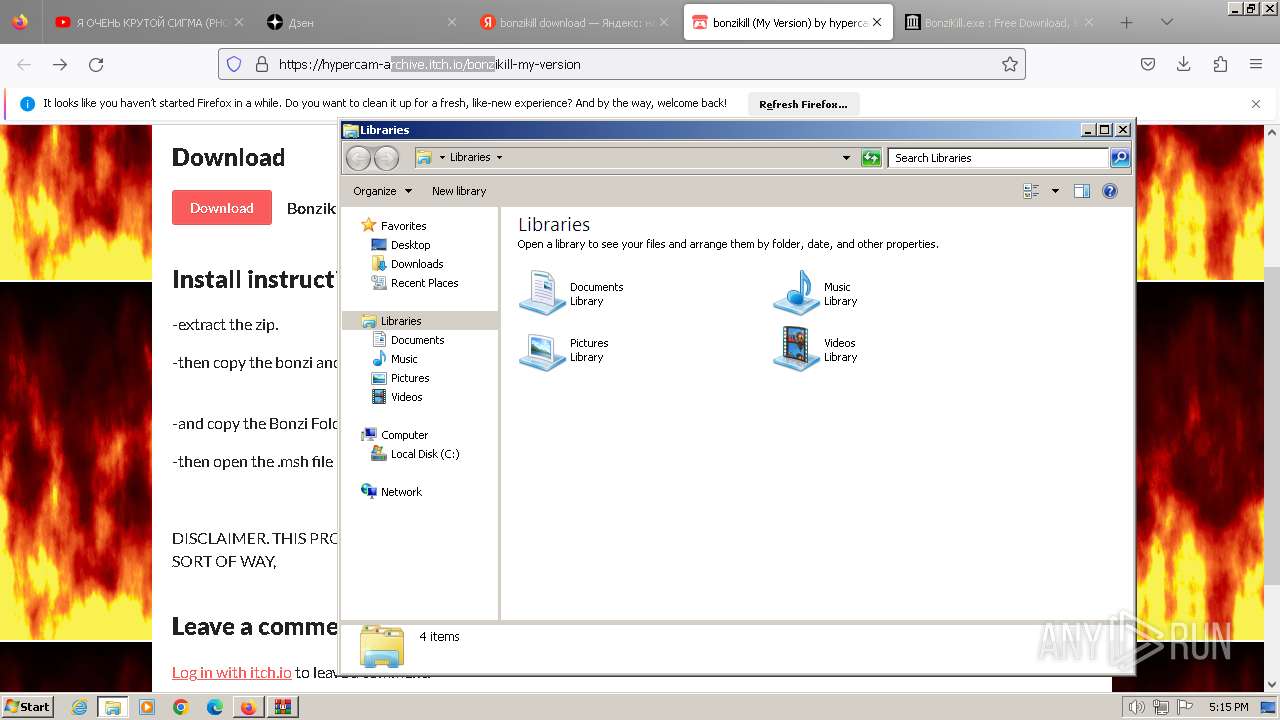Click the Refresh Firefox… button
This screenshot has height=720, width=1280.
click(803, 104)
